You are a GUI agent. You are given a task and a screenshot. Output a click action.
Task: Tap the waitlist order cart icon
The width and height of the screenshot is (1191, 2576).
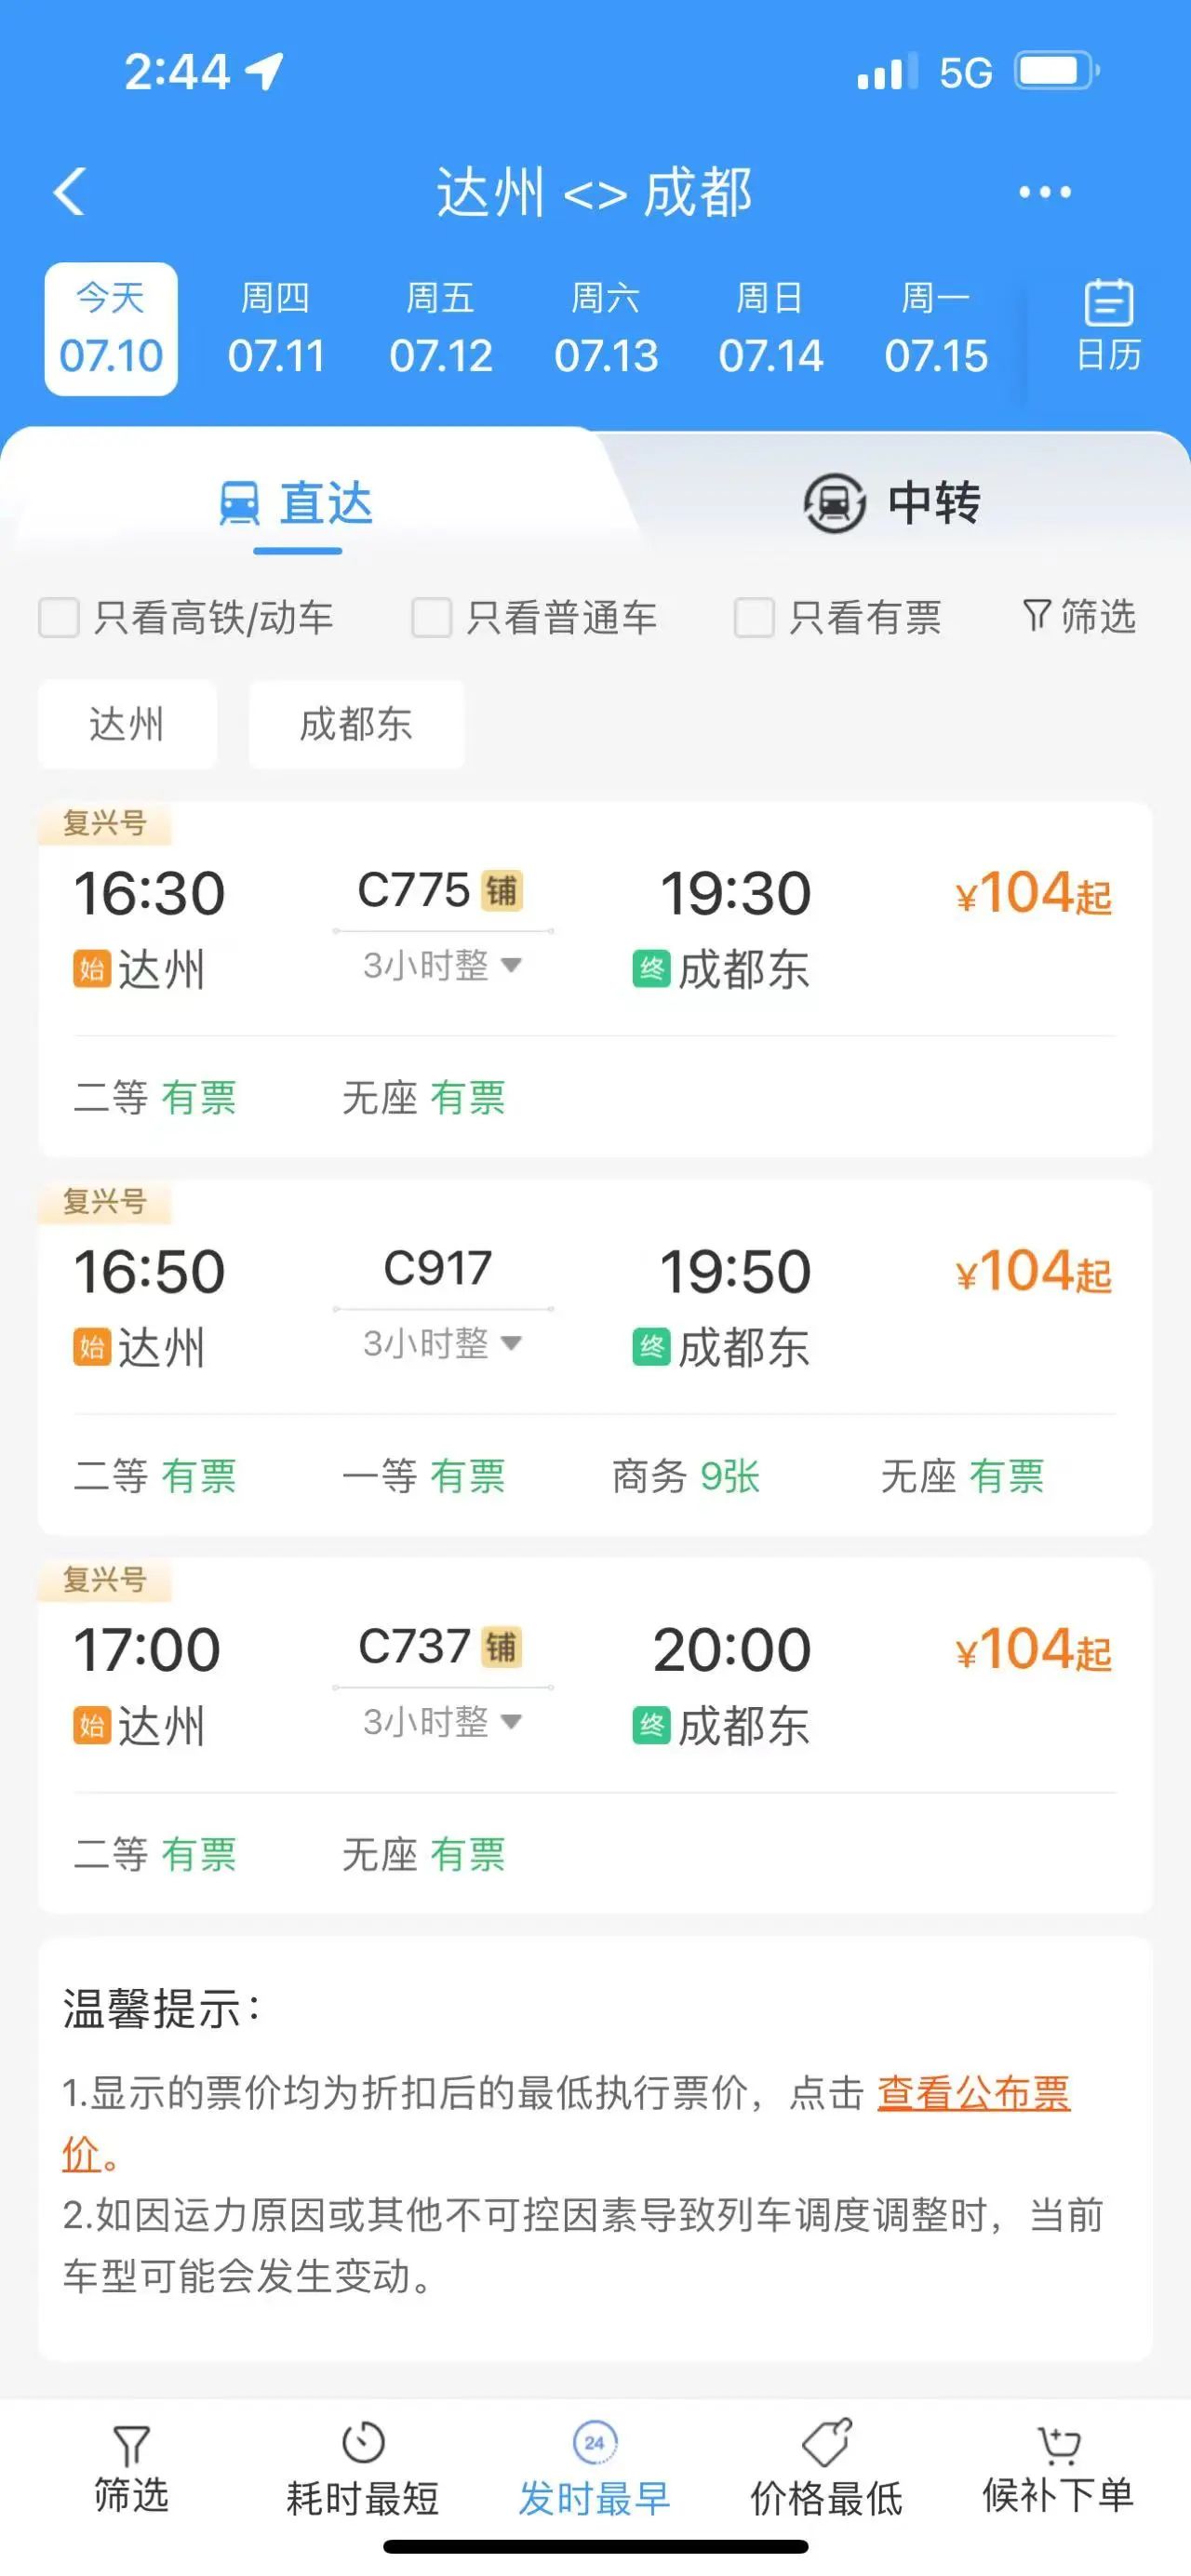click(x=1058, y=2442)
